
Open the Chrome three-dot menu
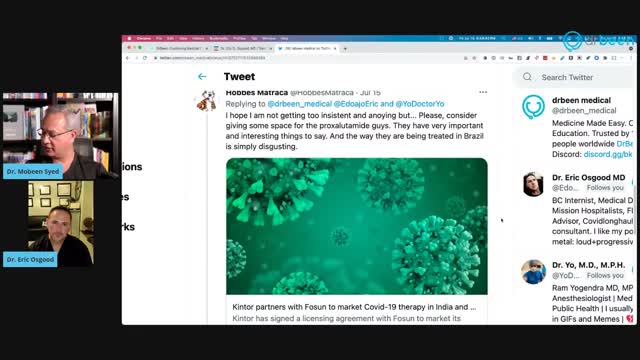[631, 58]
